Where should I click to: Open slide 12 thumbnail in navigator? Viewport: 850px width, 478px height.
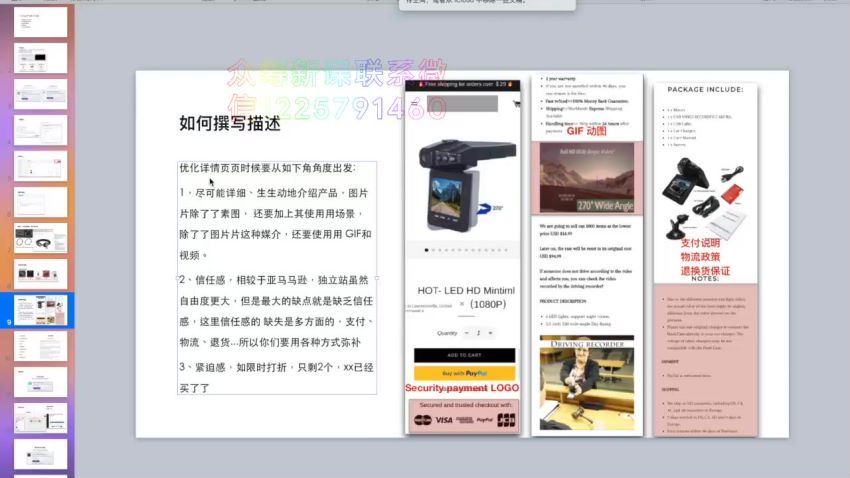point(41,418)
